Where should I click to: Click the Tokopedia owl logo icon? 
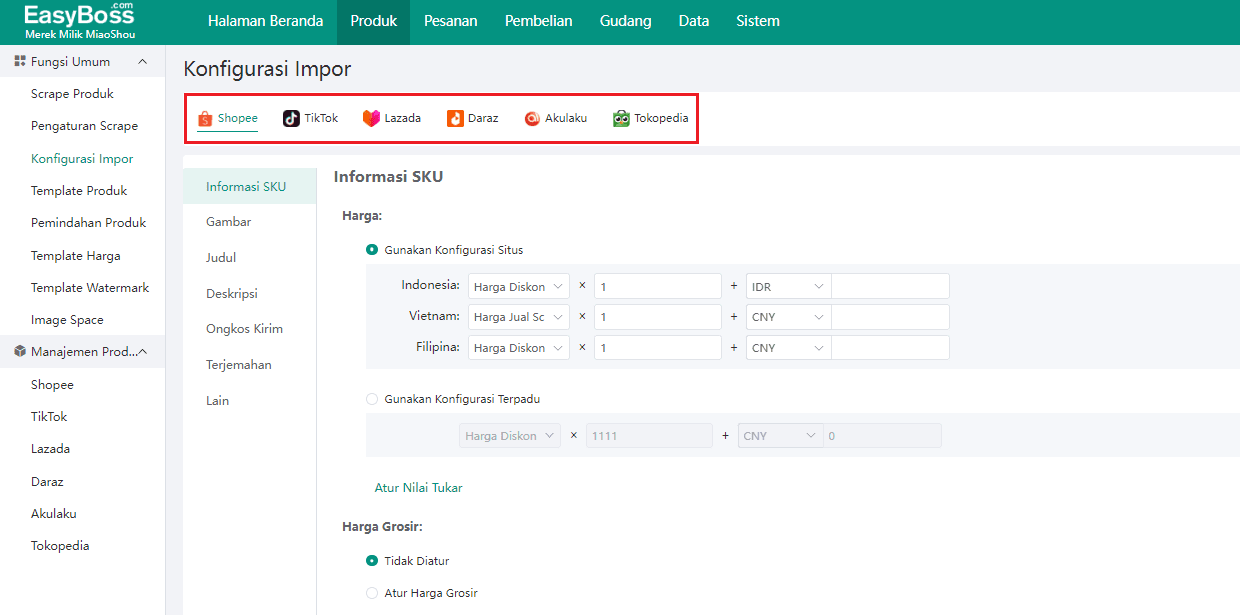coord(621,118)
